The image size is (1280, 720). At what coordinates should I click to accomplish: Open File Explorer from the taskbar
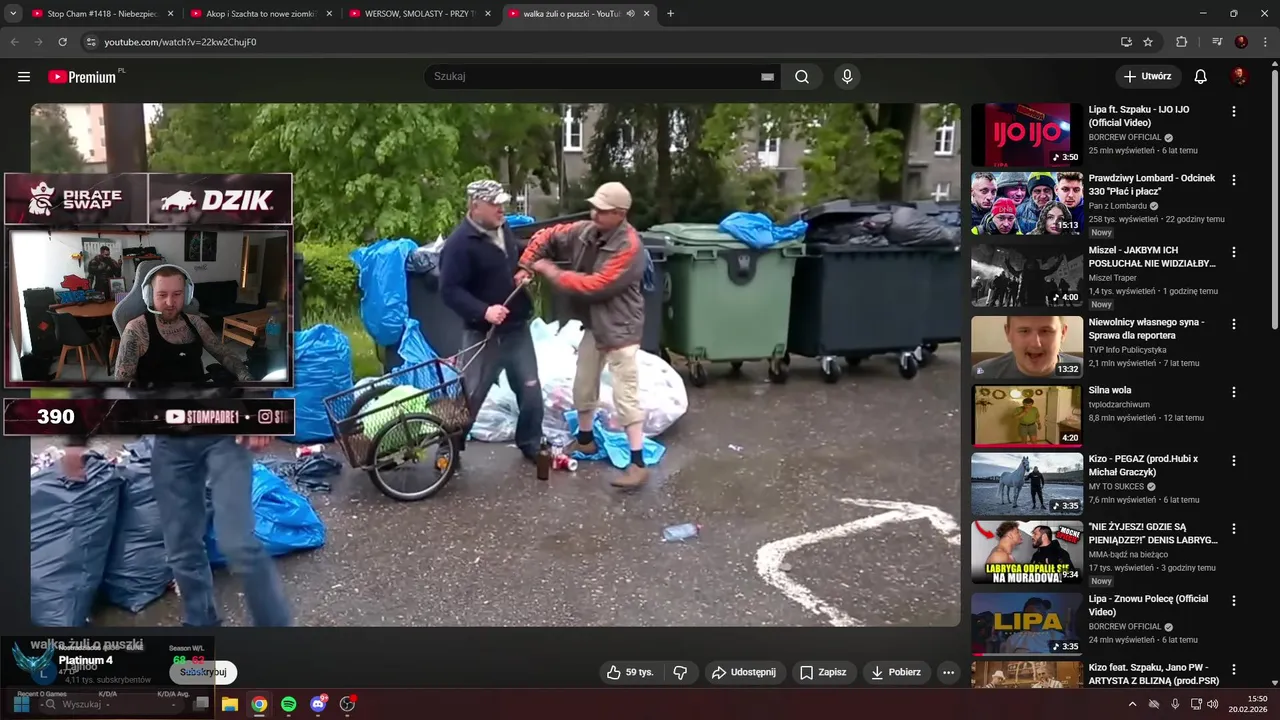229,704
